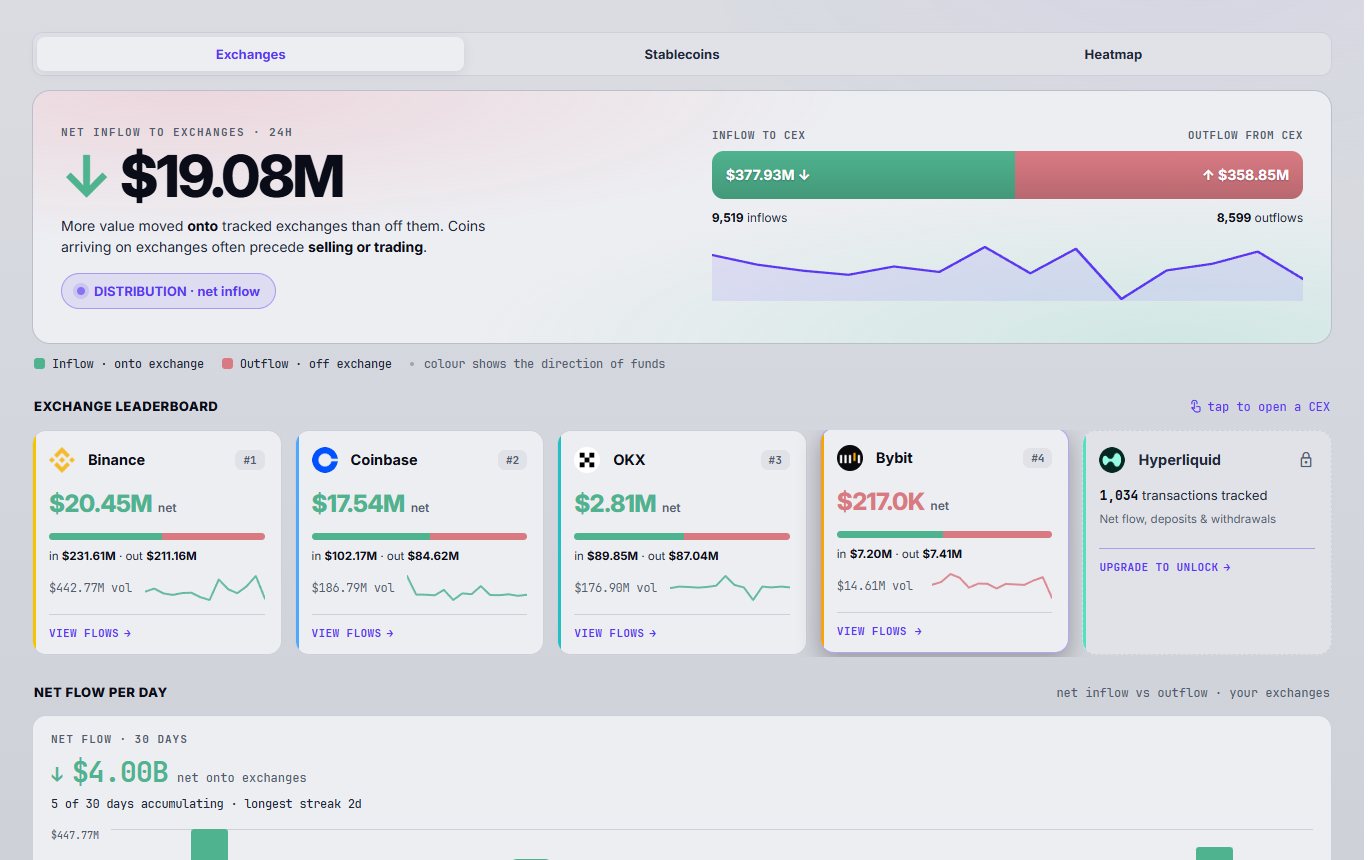Viewport: 1368px width, 860px height.
Task: Click the green Inflow legend swatch
Action: (39, 364)
